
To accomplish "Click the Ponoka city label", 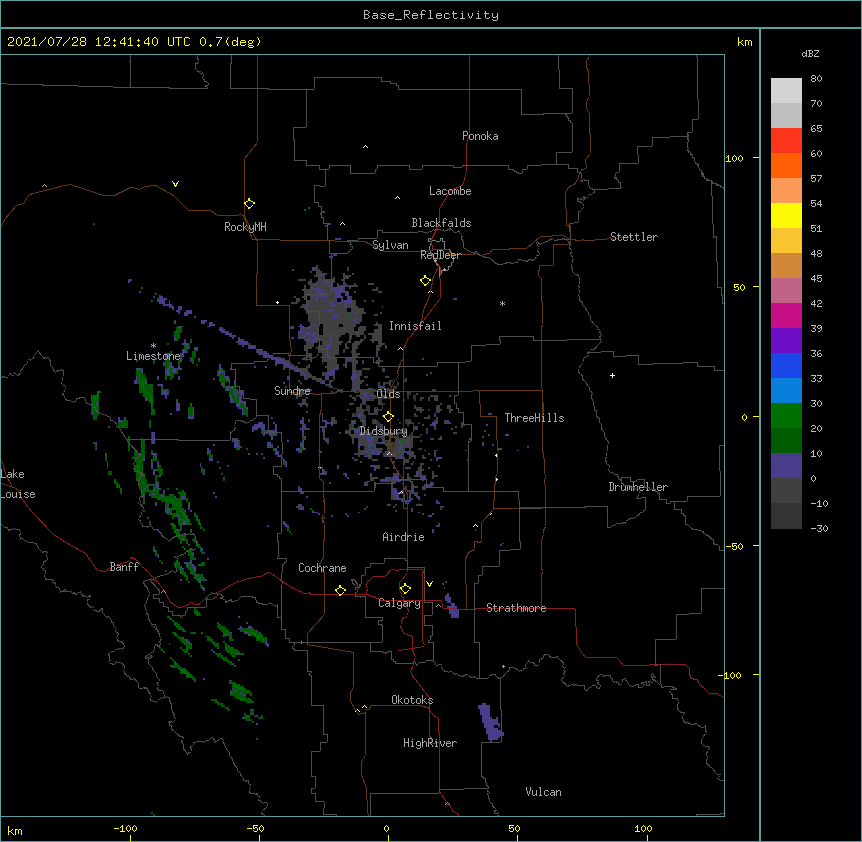I will (480, 136).
